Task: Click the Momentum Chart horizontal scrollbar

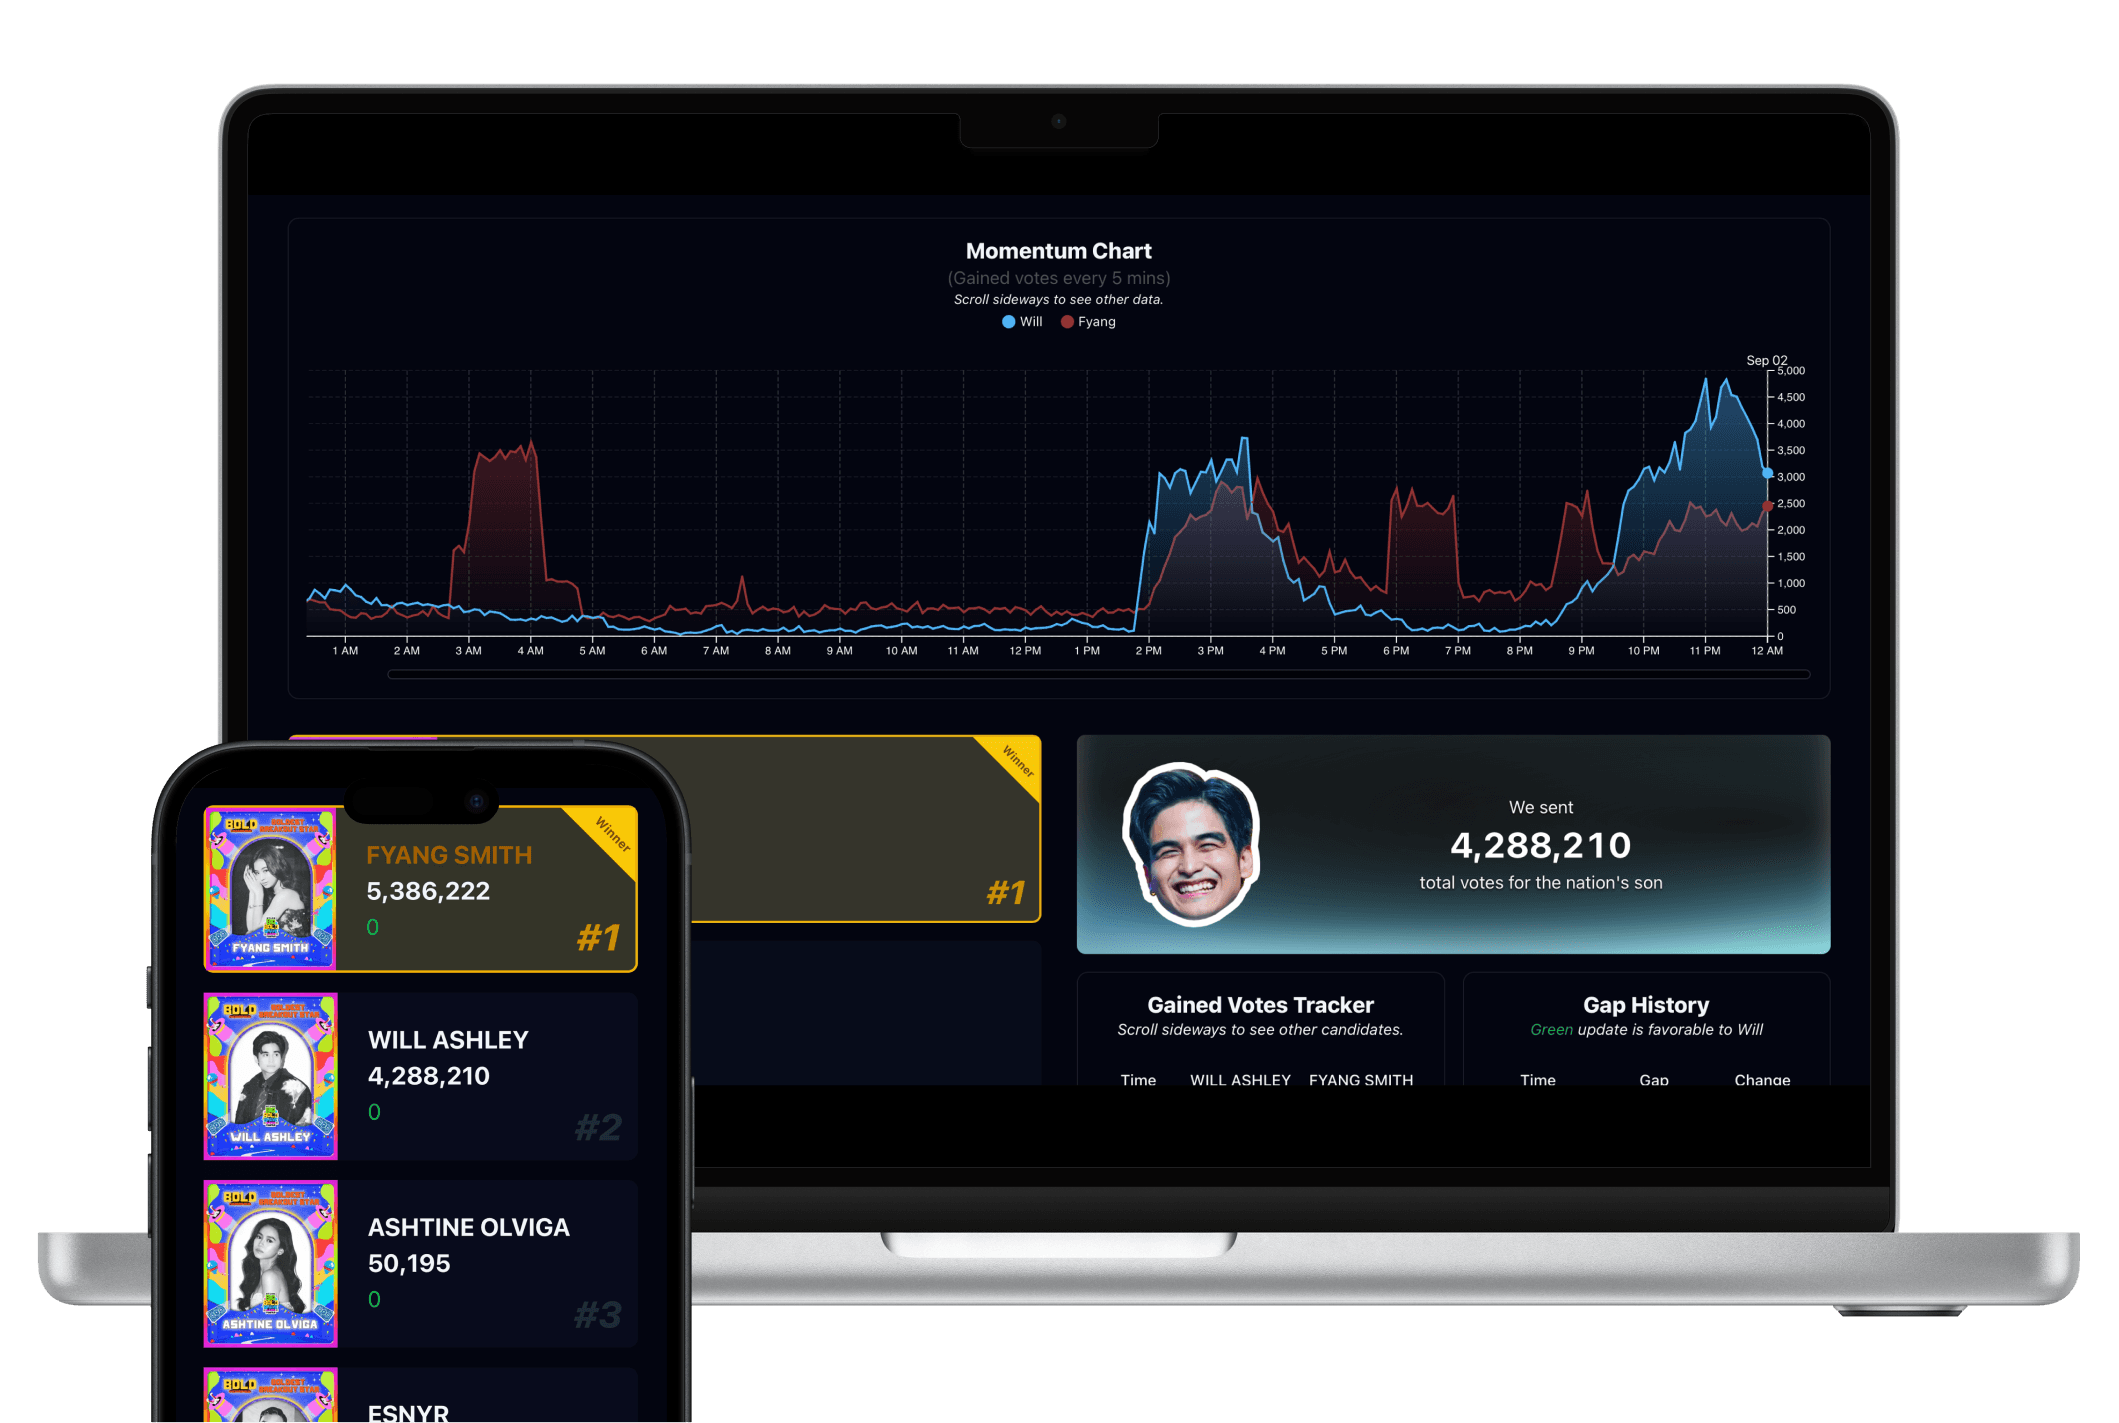Action: [1098, 675]
